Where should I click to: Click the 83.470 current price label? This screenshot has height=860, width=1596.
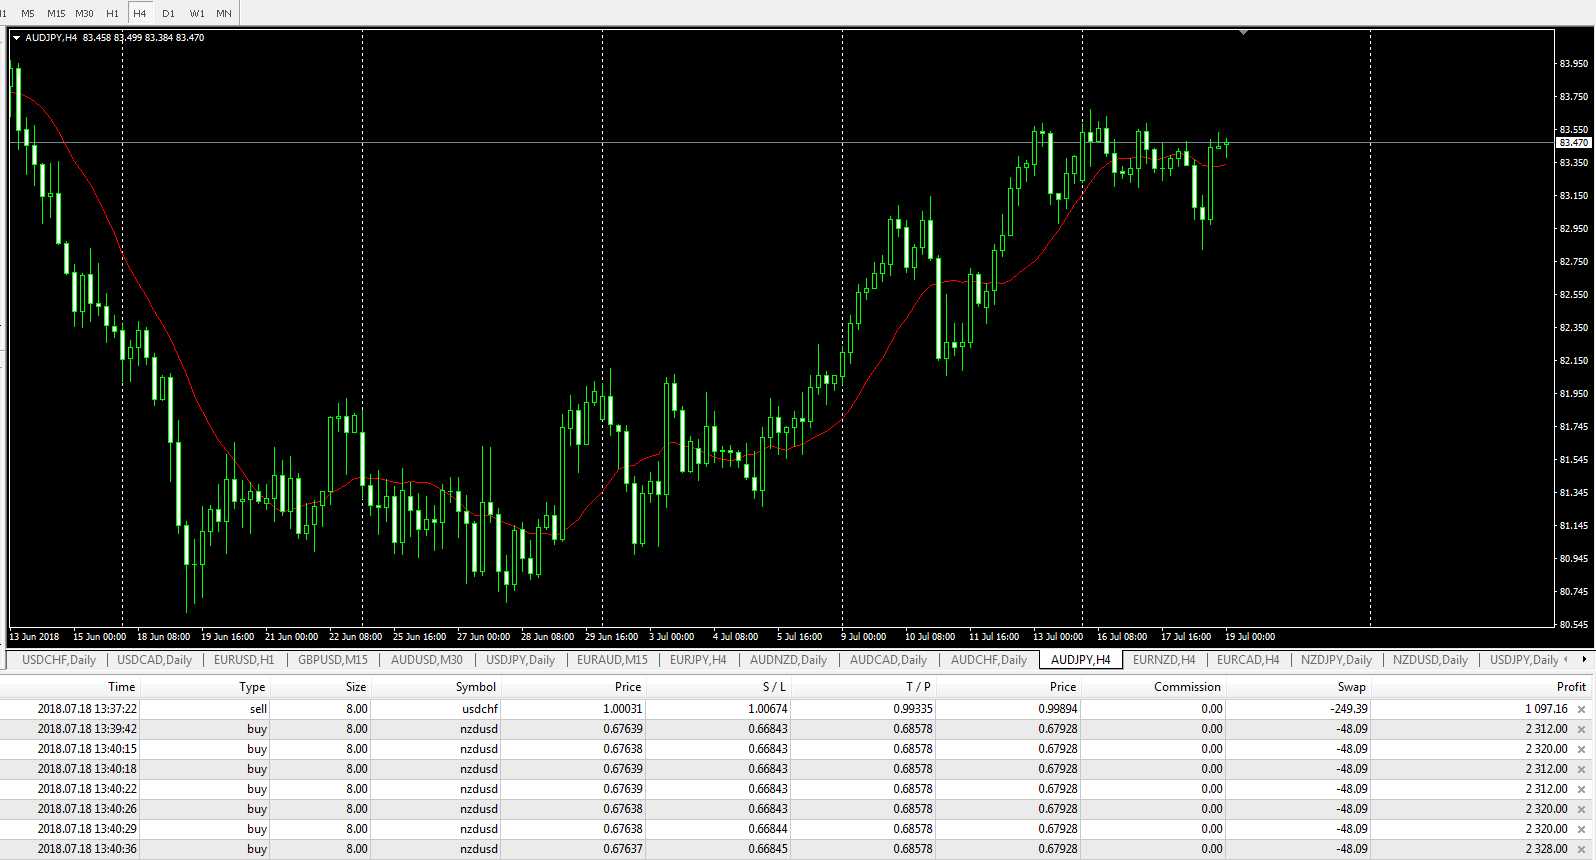click(1573, 143)
